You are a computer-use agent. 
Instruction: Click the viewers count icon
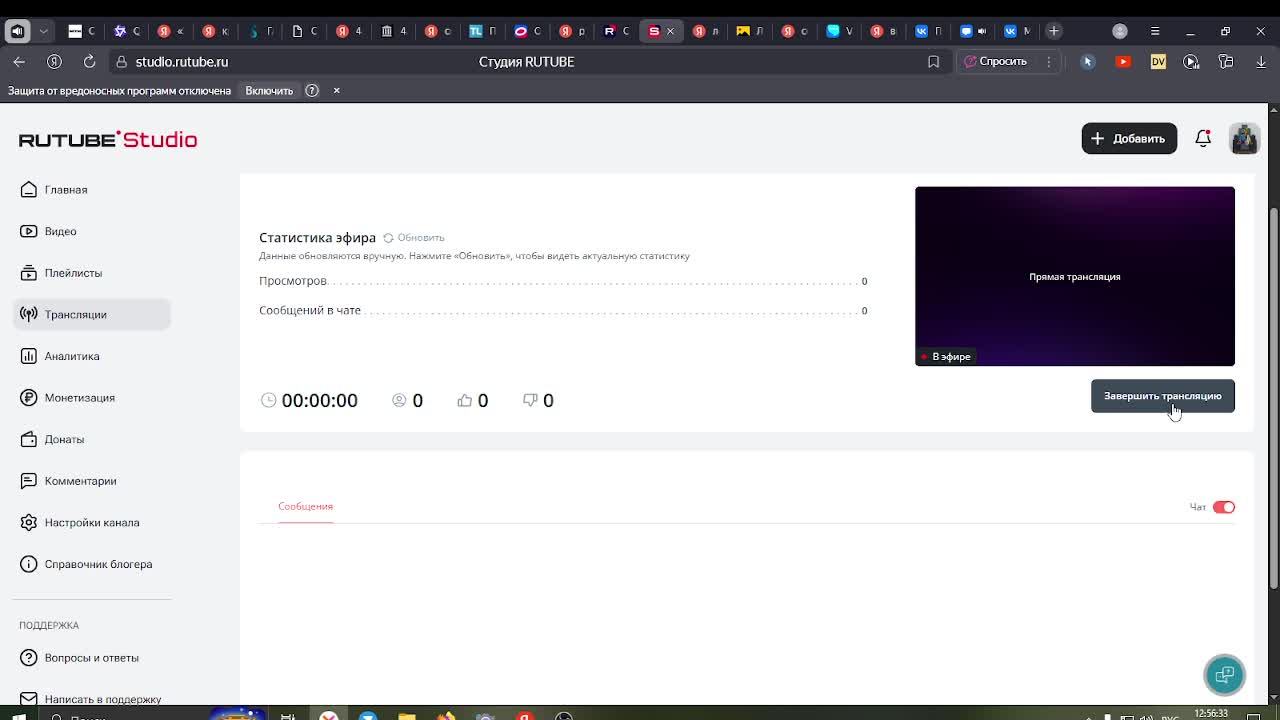[x=399, y=400]
